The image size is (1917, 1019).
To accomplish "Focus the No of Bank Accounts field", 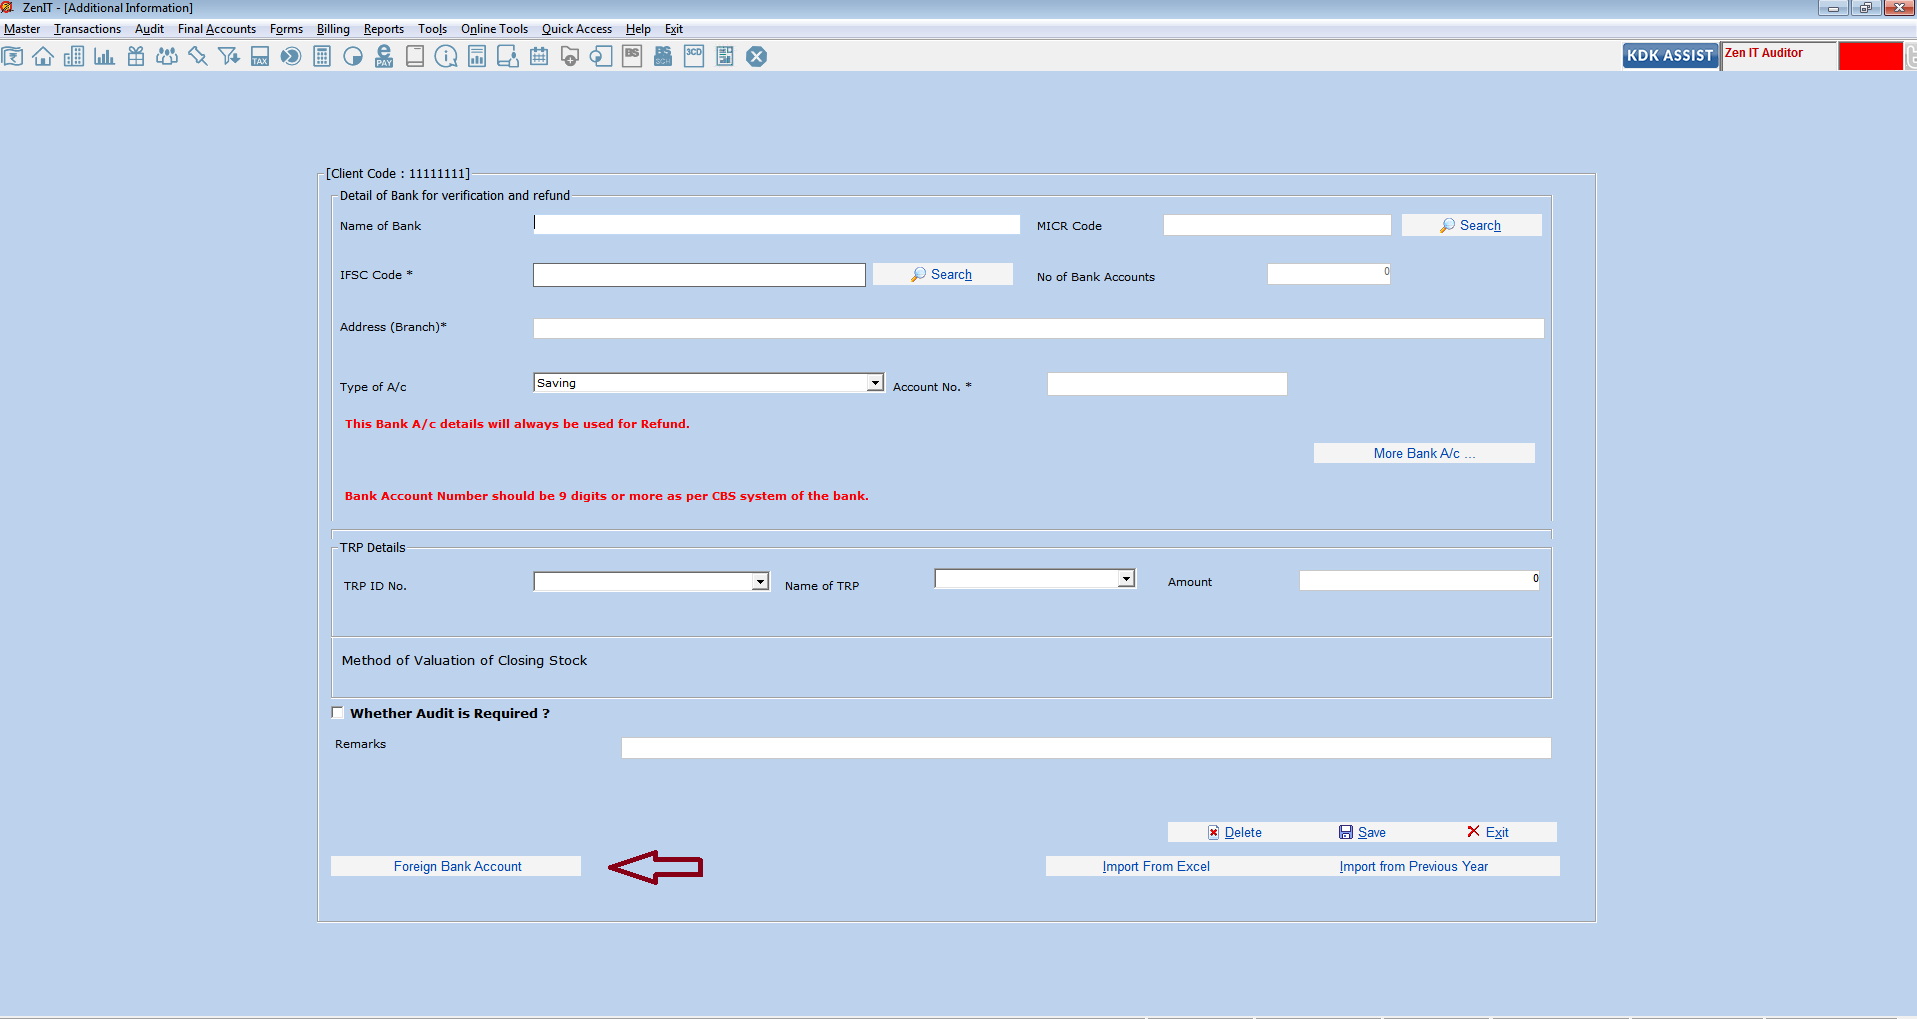I will click(1329, 274).
